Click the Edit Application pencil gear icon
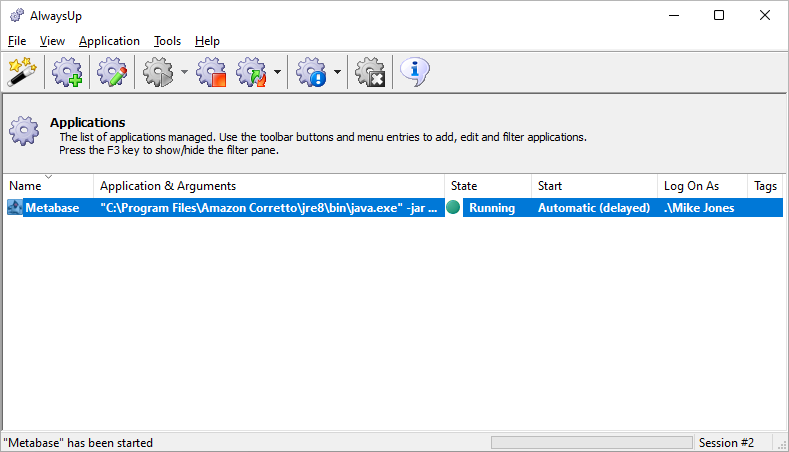 [112, 72]
